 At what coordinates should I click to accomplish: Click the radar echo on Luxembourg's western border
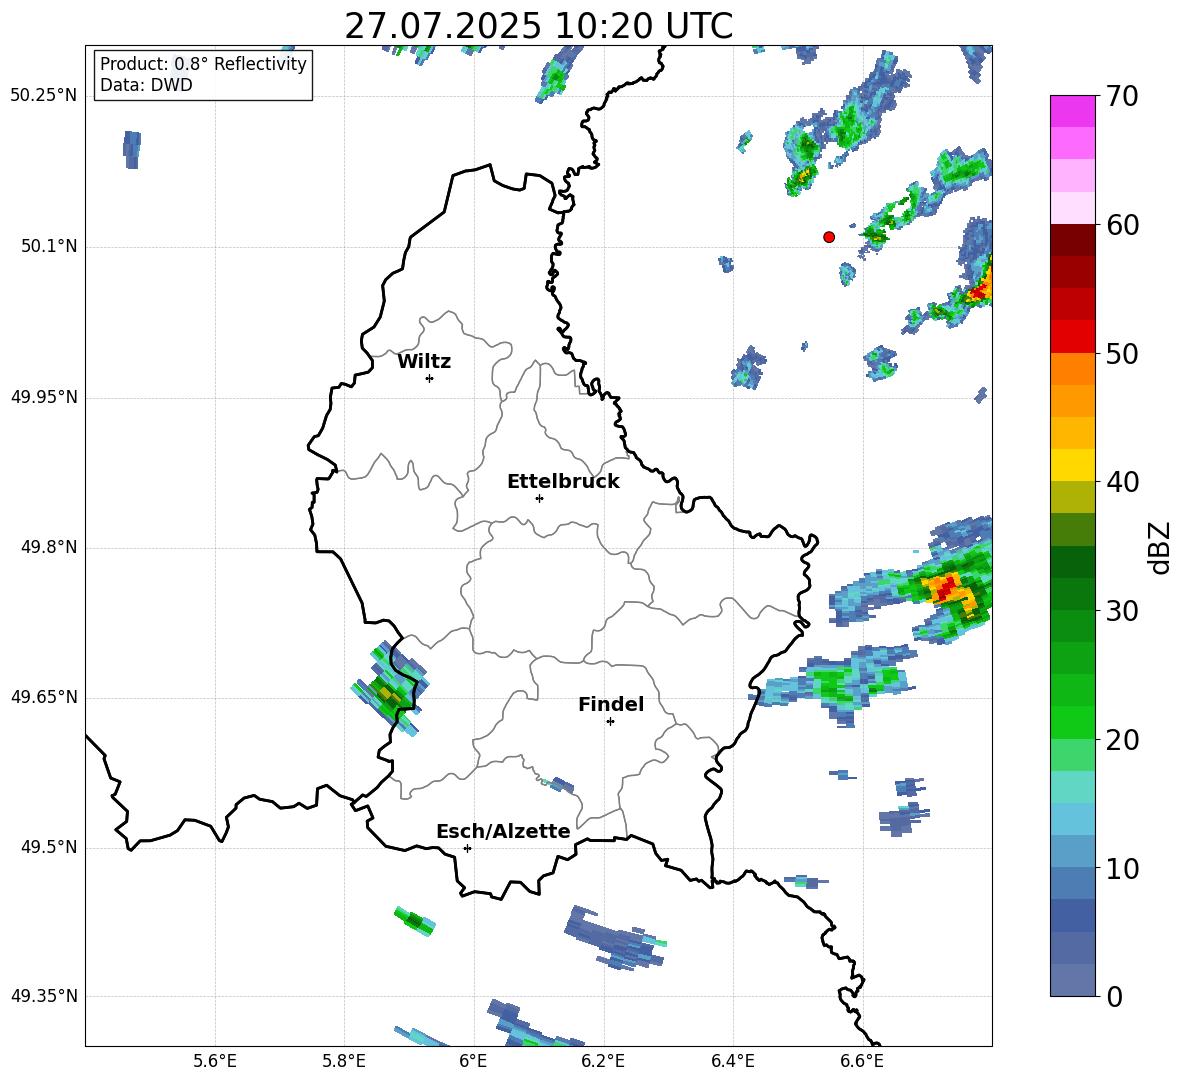click(x=388, y=688)
